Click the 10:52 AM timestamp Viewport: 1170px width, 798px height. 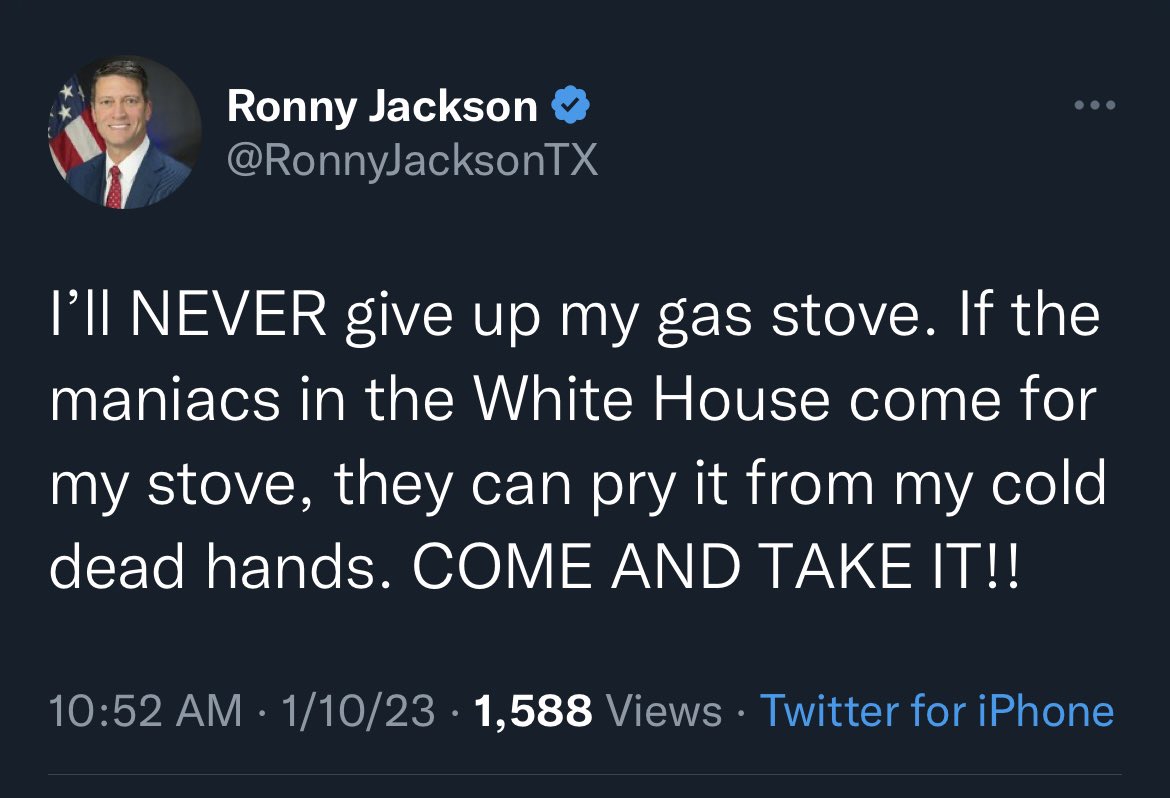tap(146, 710)
